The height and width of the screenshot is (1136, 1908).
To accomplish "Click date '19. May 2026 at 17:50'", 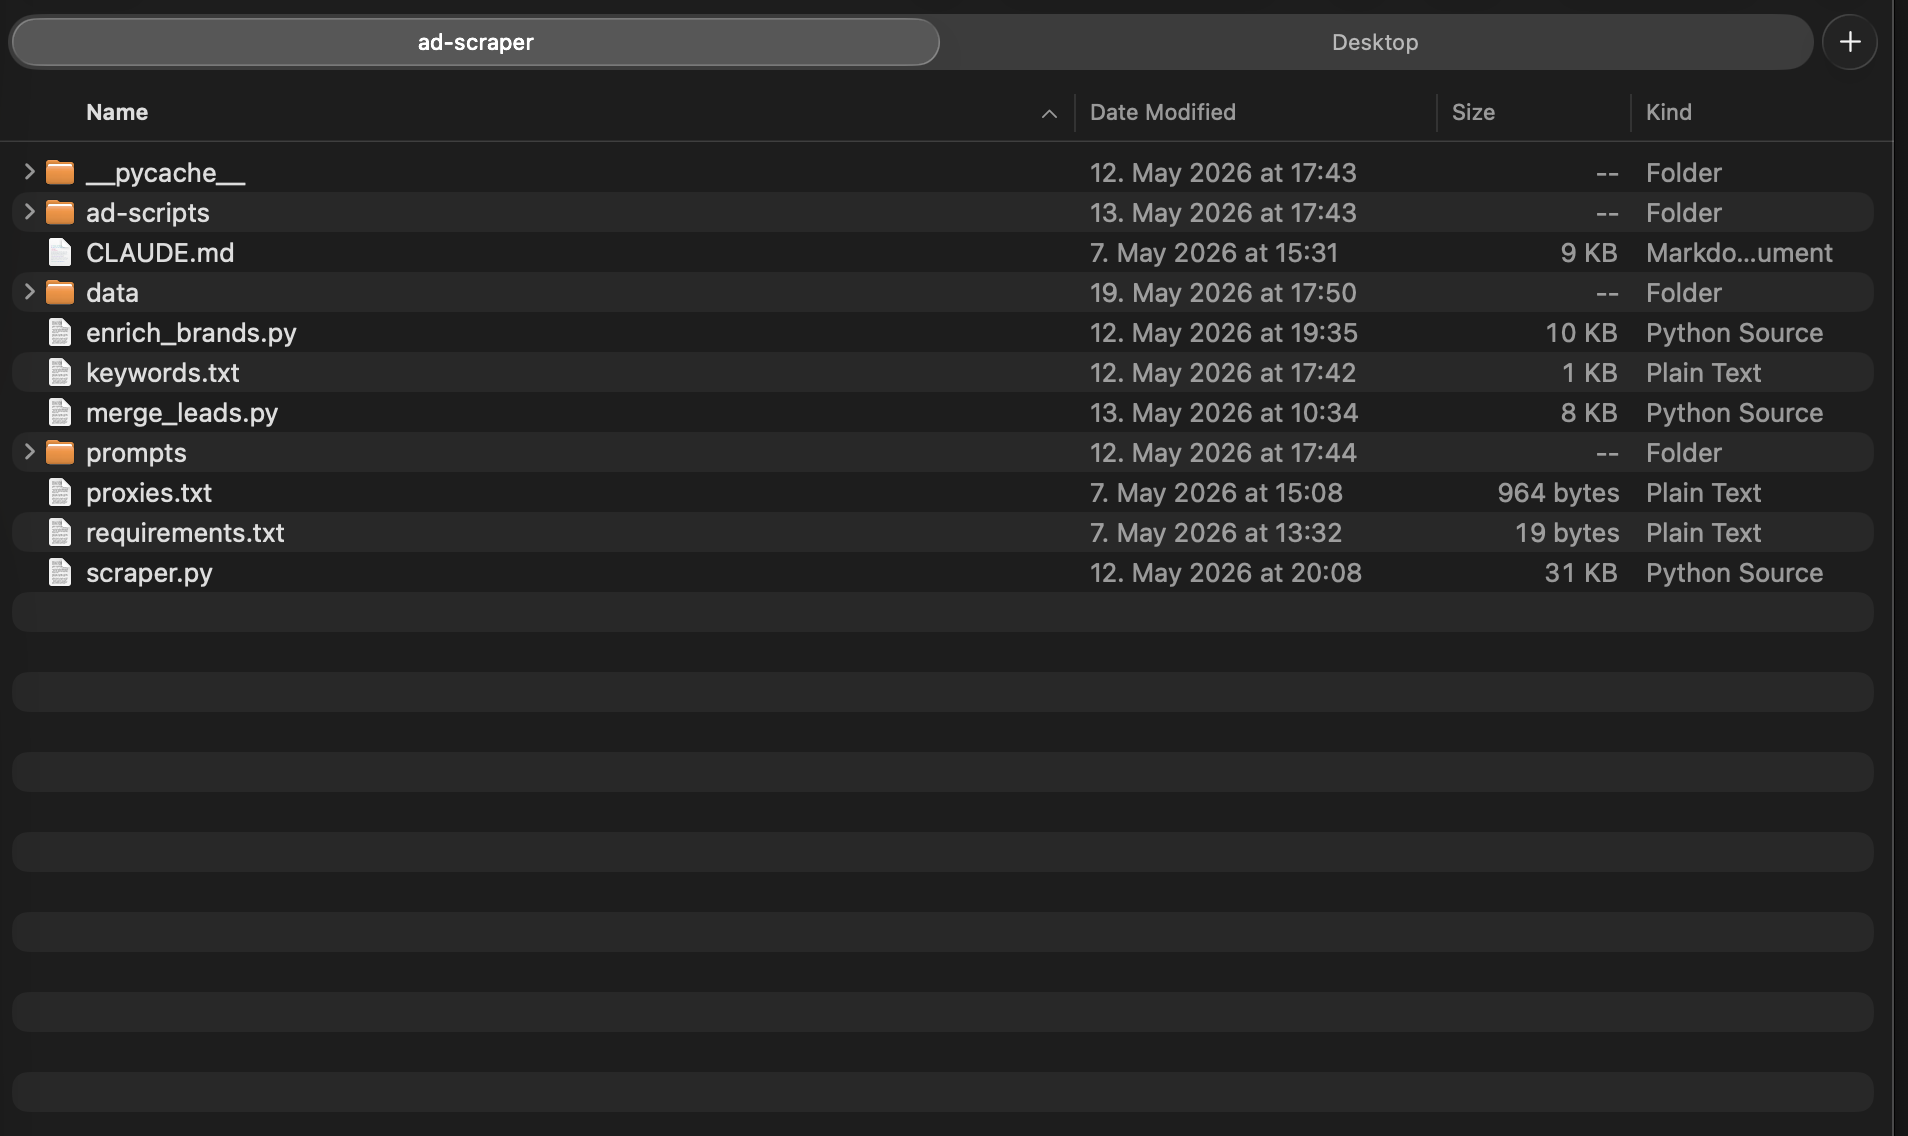I will tap(1223, 293).
